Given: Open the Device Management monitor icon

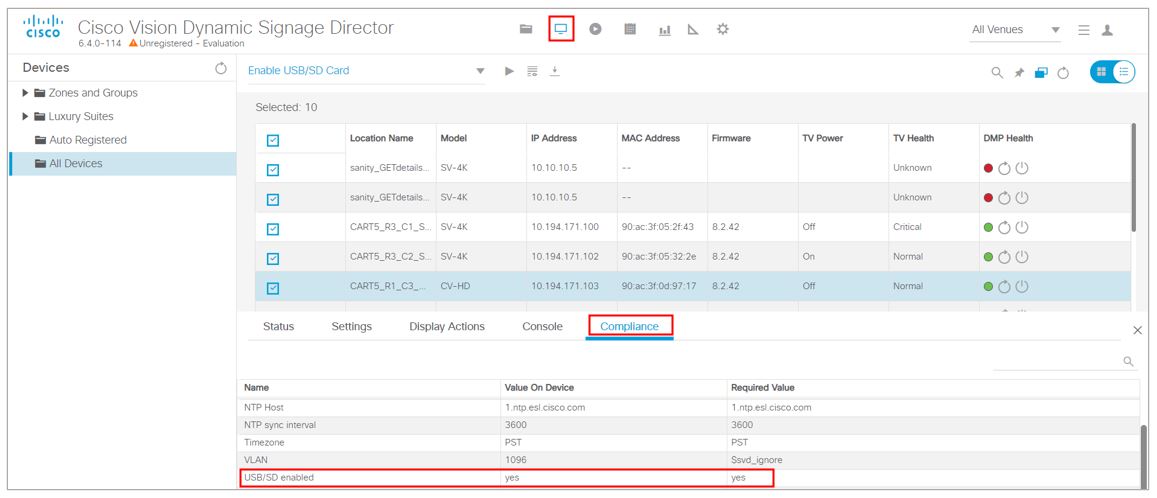Looking at the screenshot, I should [561, 30].
